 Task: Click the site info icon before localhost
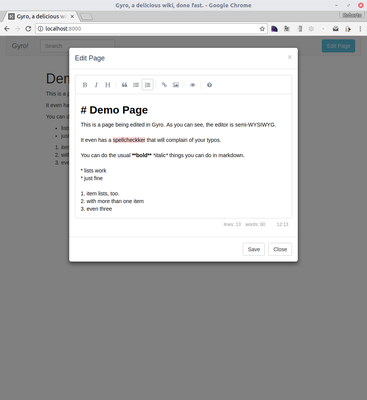point(40,29)
